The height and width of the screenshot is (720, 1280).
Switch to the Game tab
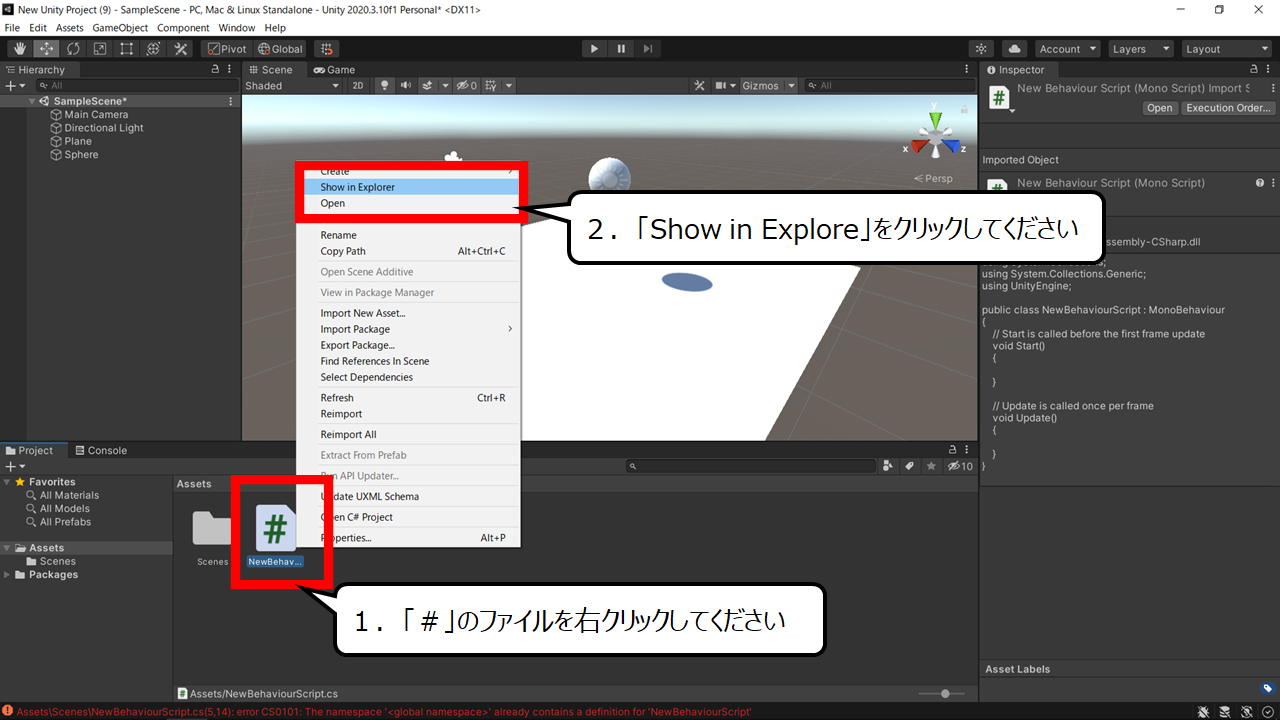(334, 70)
